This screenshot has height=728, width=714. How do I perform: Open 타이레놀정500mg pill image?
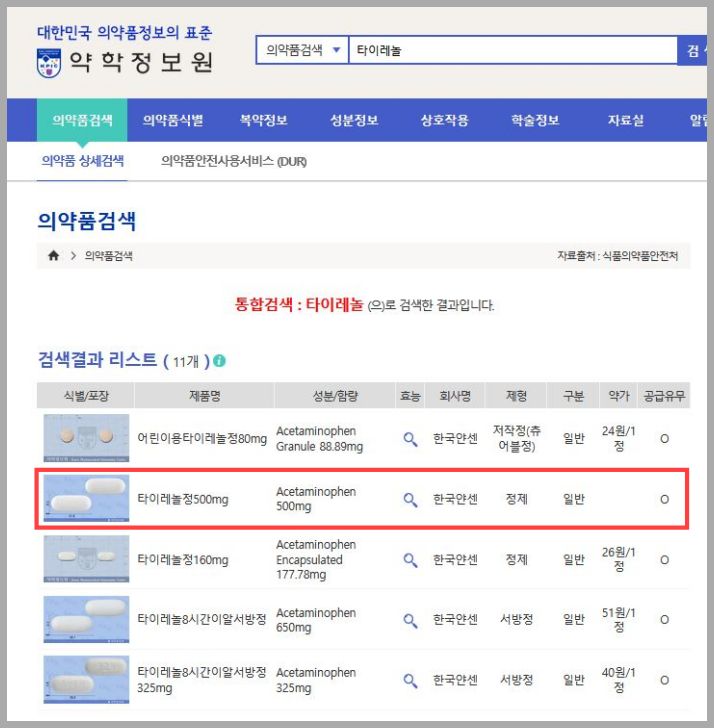(x=86, y=499)
